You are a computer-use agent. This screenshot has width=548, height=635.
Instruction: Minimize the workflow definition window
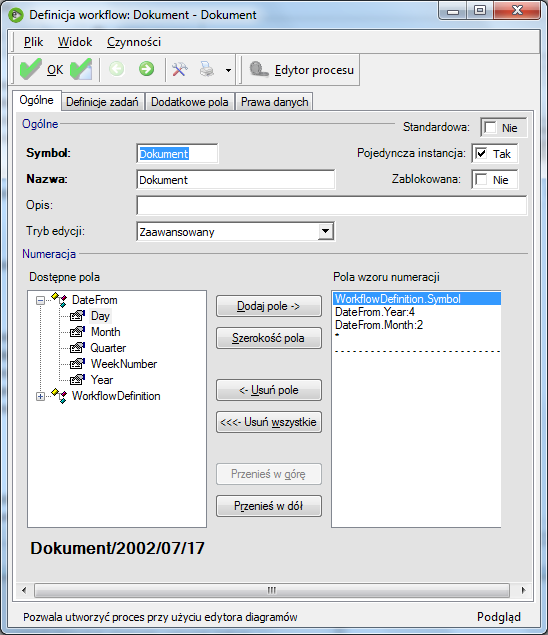(453, 11)
